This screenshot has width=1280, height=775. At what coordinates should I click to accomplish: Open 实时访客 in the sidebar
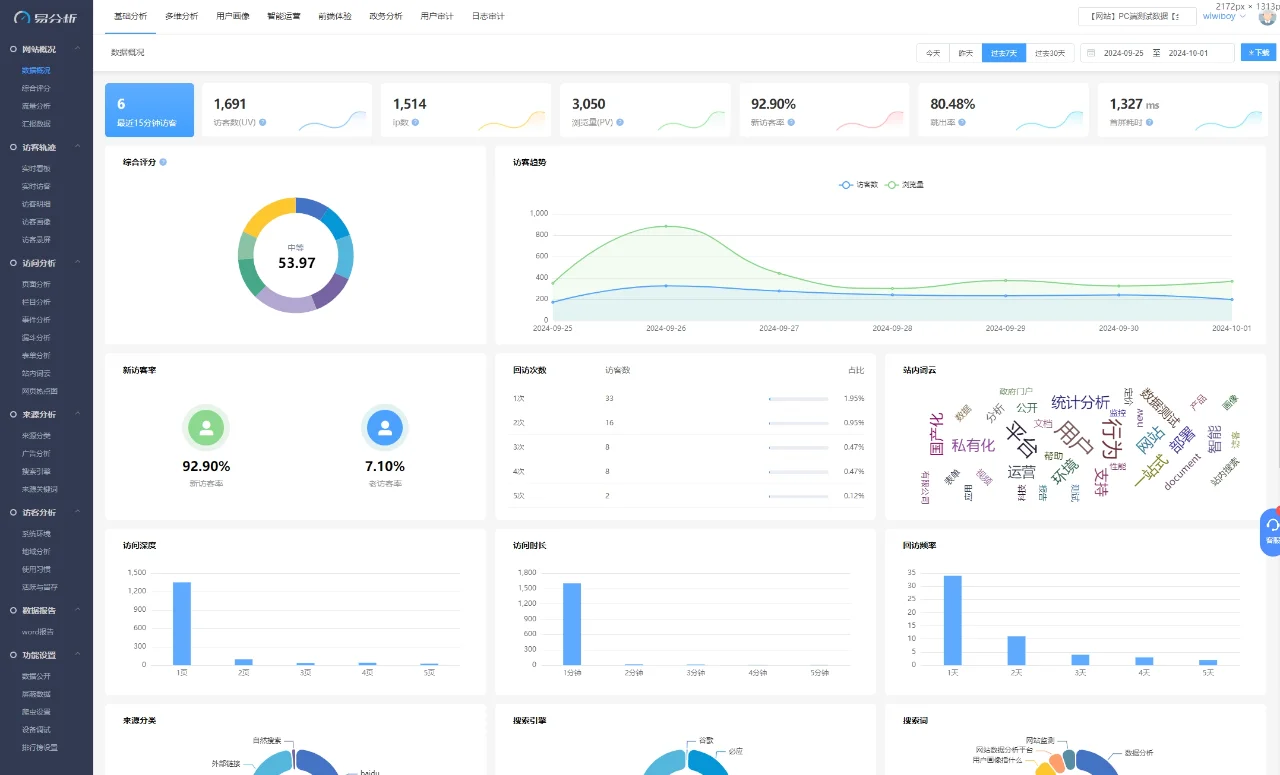(x=36, y=186)
